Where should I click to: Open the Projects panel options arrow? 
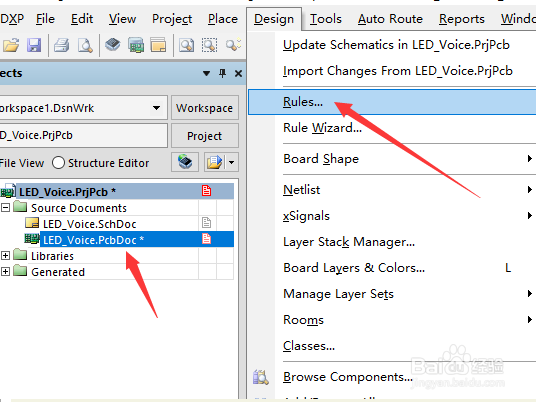[206, 73]
